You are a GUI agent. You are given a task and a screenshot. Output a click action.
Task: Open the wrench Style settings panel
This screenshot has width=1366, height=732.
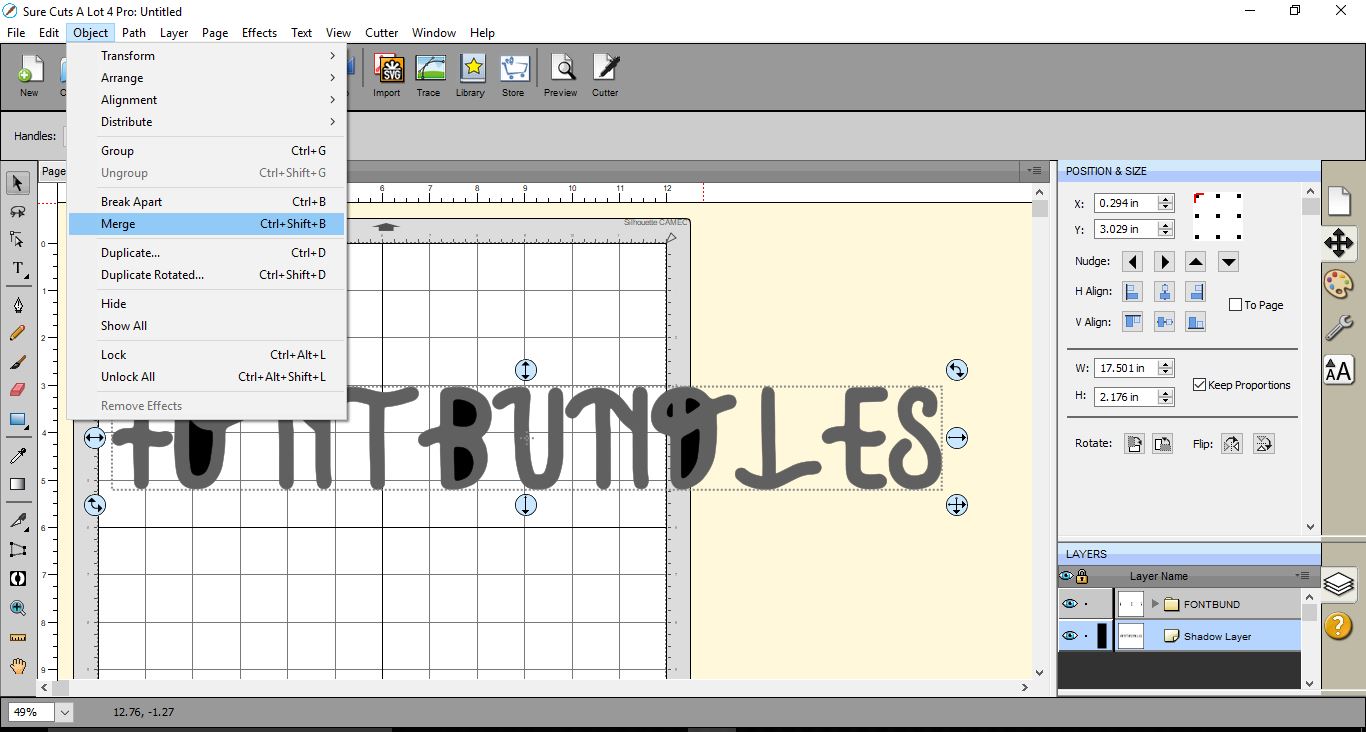(1339, 327)
